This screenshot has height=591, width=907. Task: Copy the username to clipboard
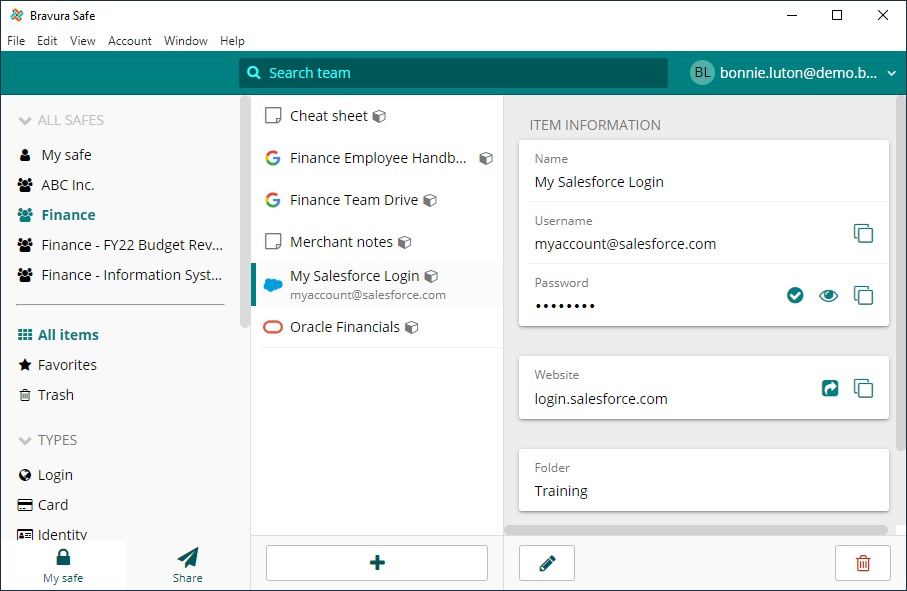863,233
